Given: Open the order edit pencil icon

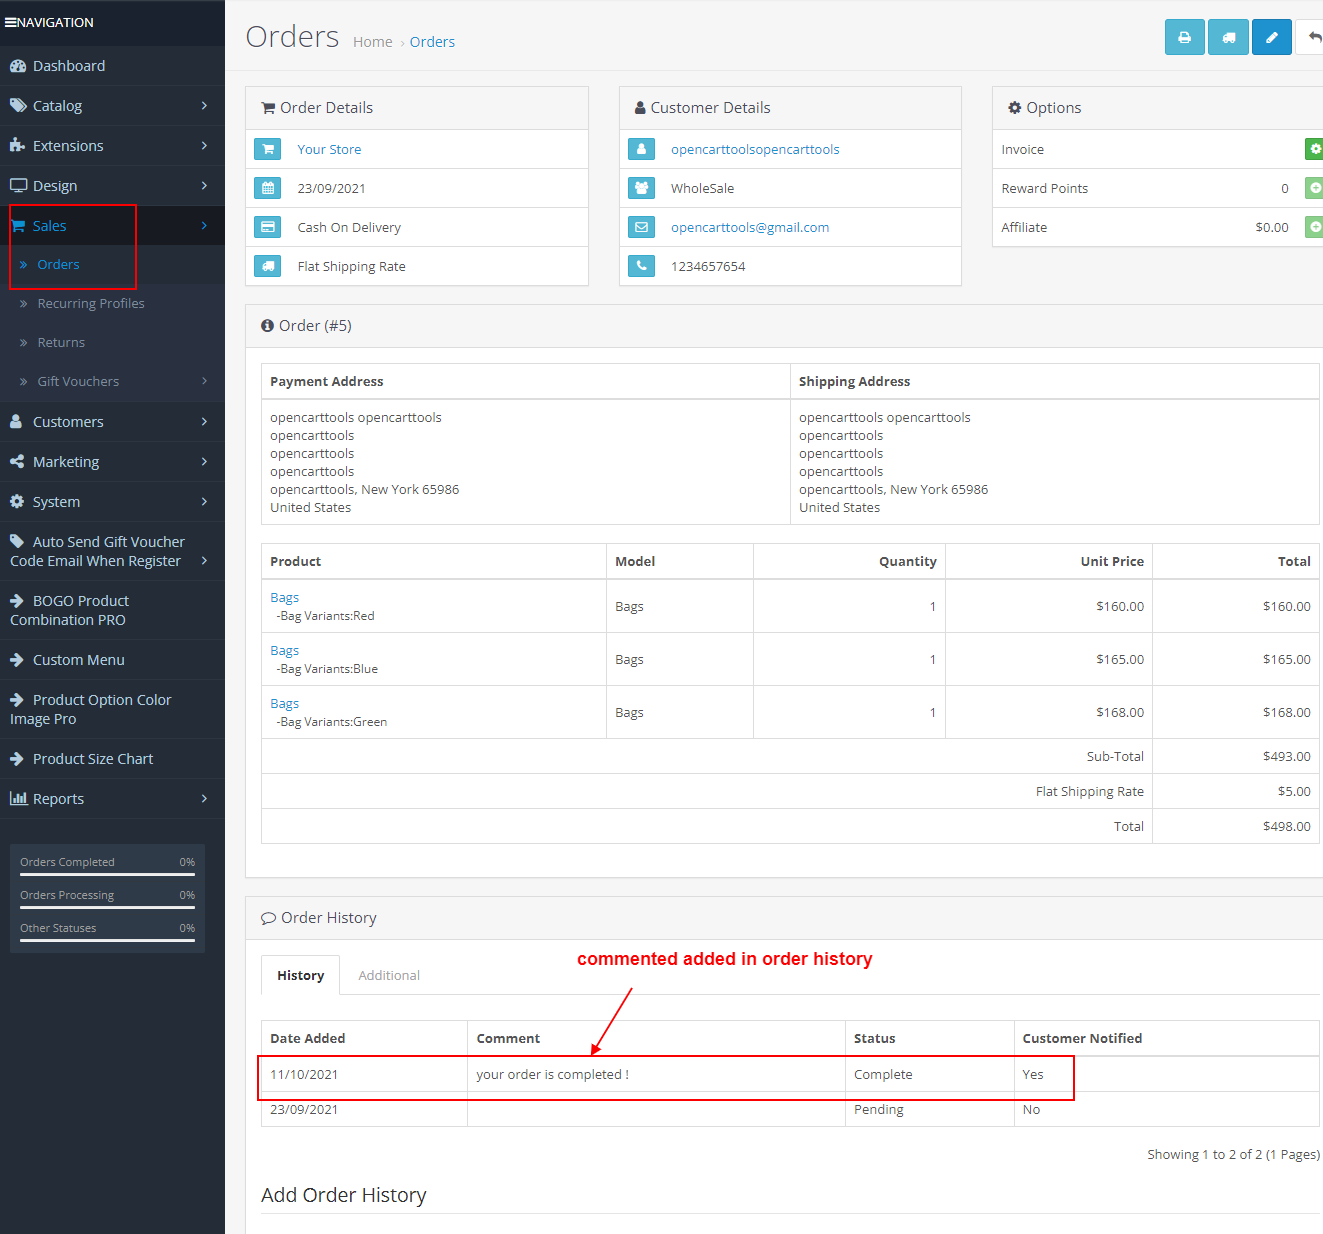Looking at the screenshot, I should (1271, 36).
